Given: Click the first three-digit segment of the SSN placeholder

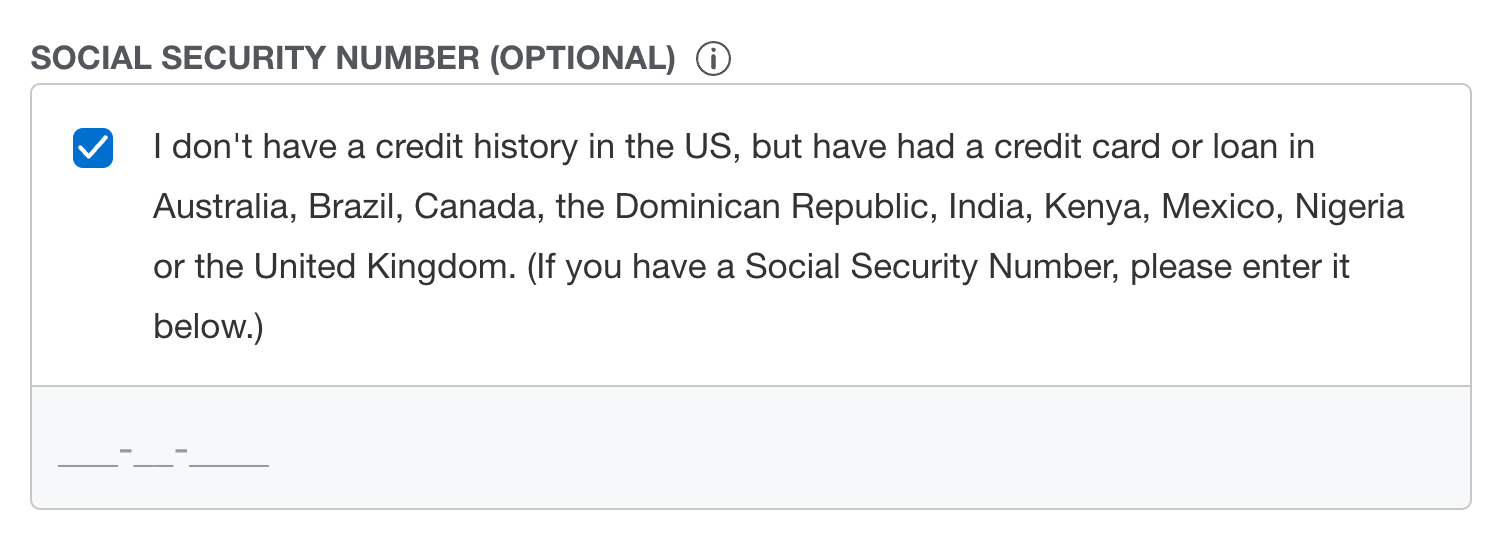Looking at the screenshot, I should (86, 459).
